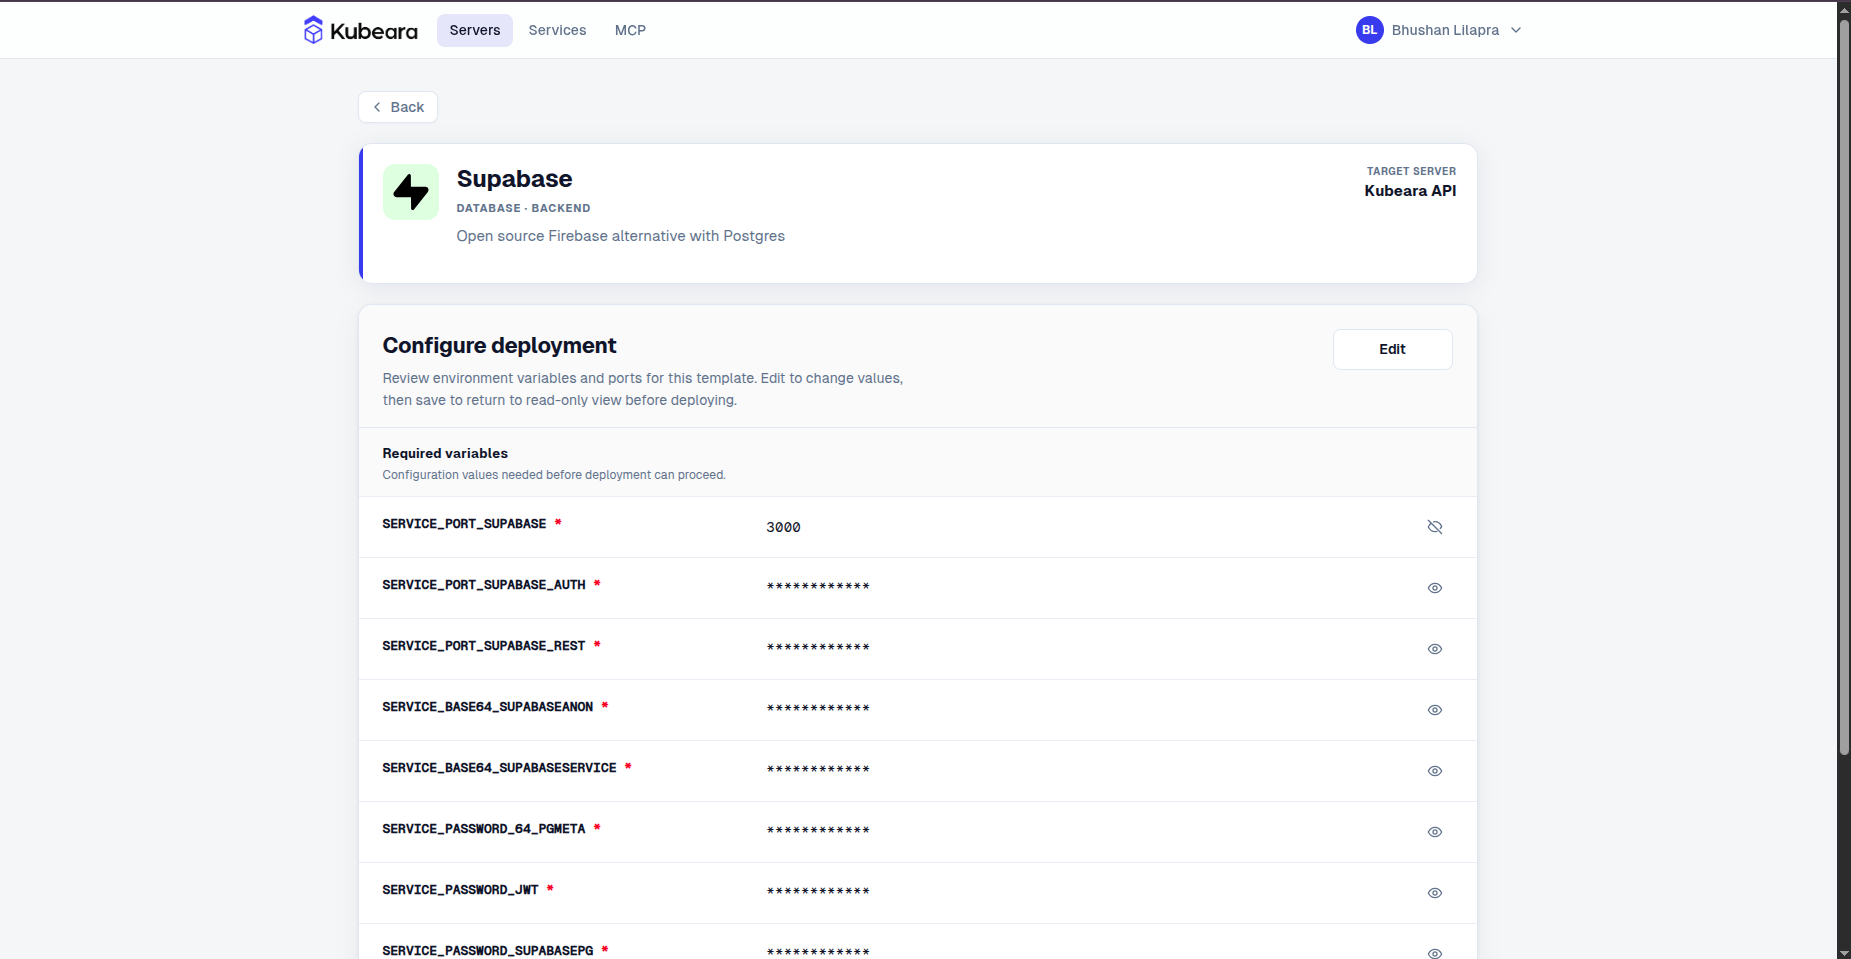This screenshot has width=1851, height=959.
Task: Open the Bhushan Lilapra account menu
Action: (1439, 30)
